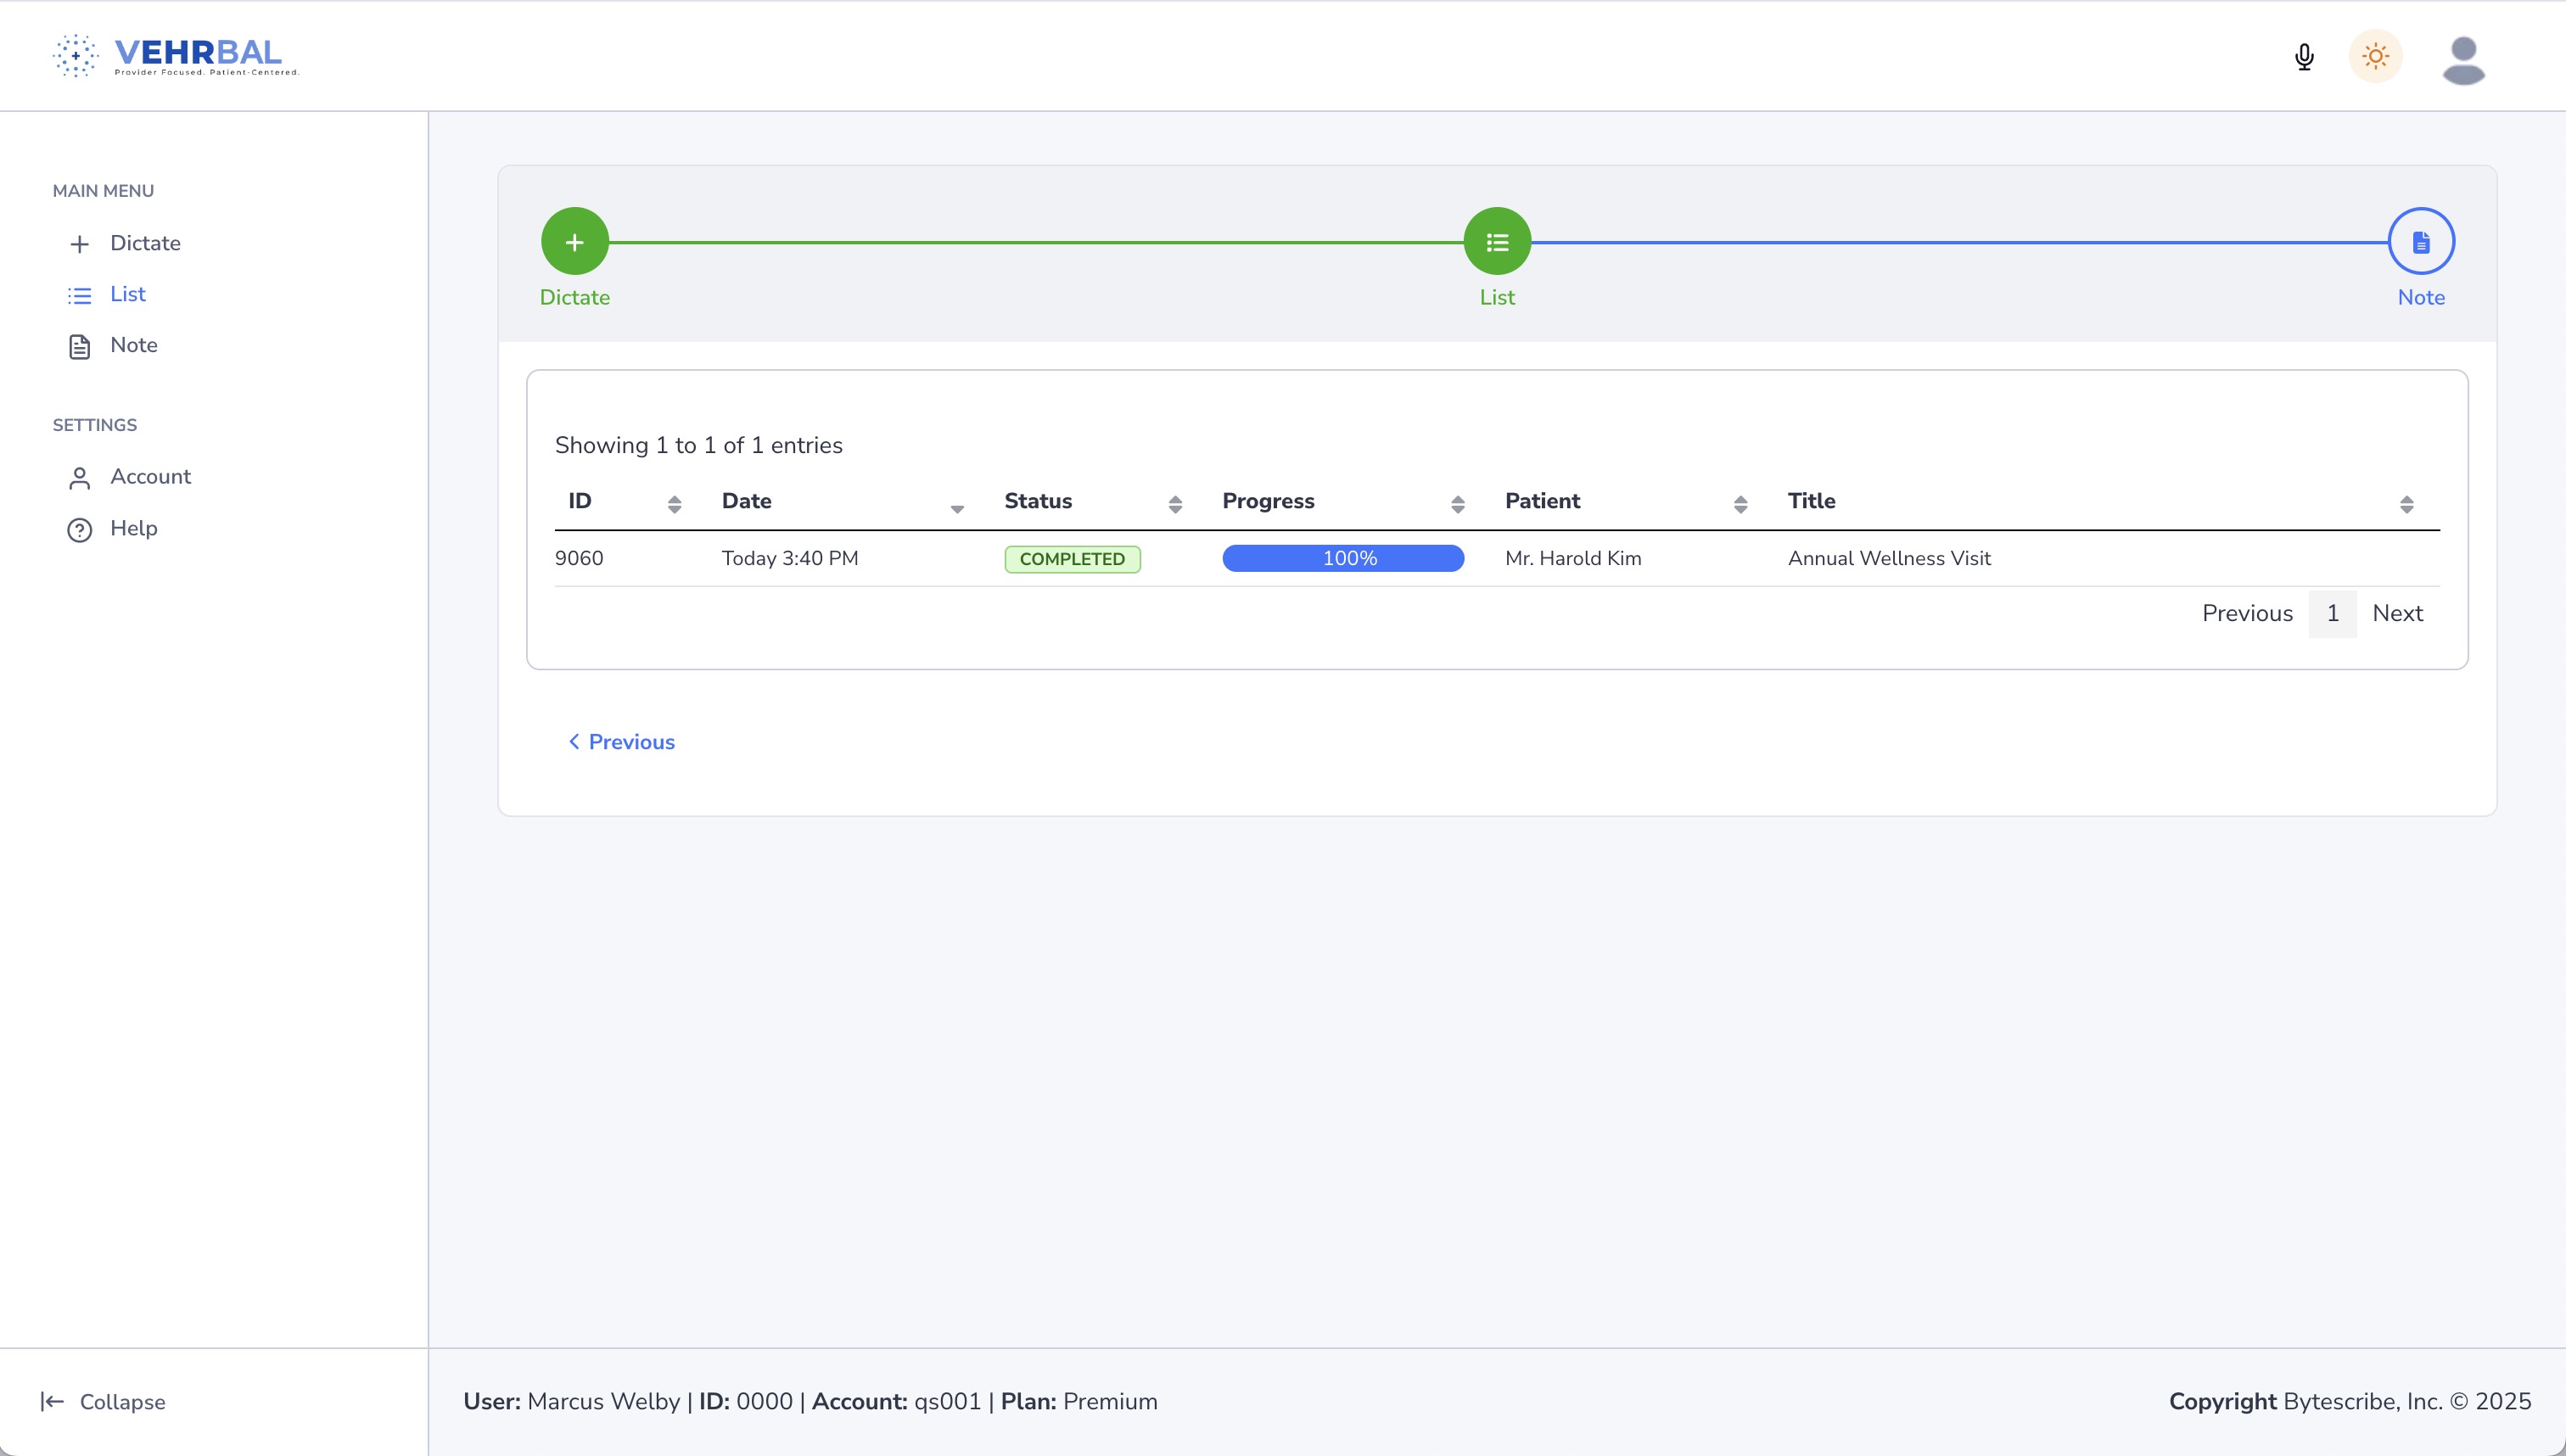
Task: Open the Help page
Action: pyautogui.click(x=133, y=528)
